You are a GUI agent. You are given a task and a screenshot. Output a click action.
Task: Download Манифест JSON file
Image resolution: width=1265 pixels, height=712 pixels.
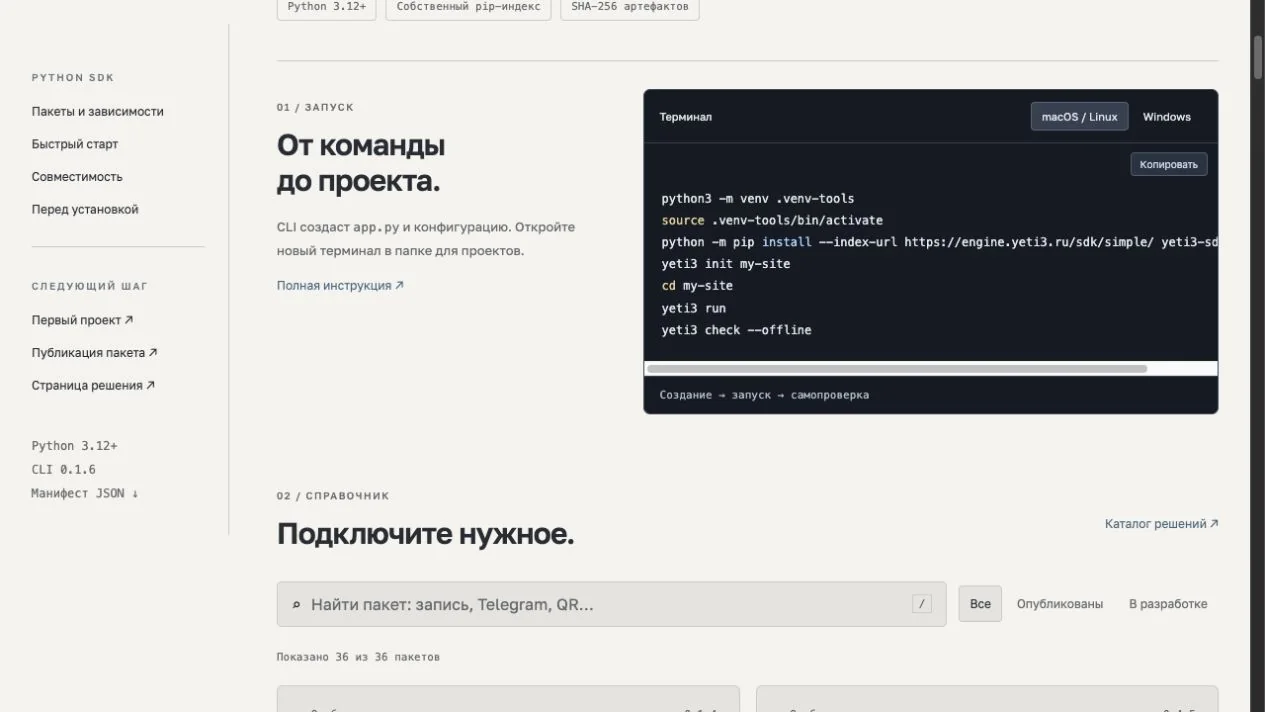pos(85,493)
